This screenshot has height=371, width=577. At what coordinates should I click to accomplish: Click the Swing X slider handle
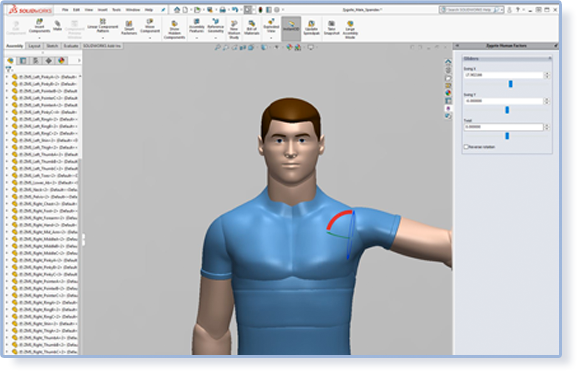coord(510,84)
